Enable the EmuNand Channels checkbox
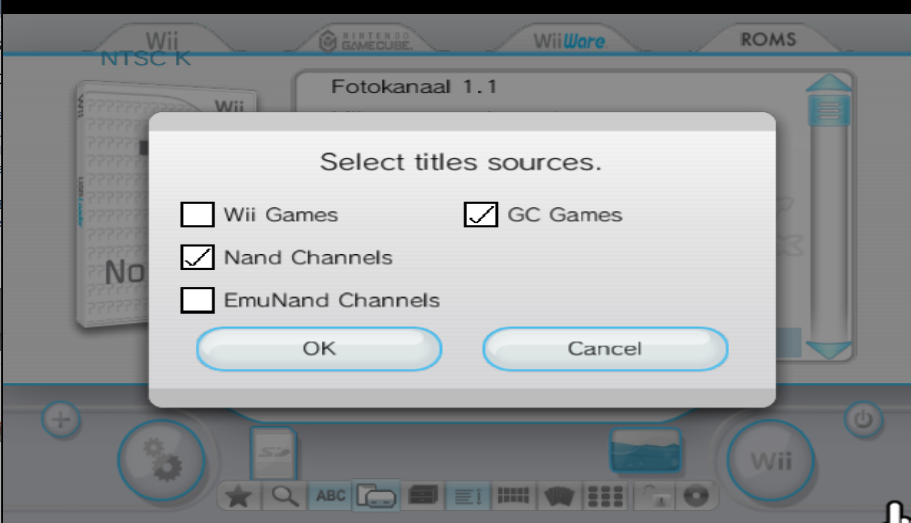911x523 pixels. [198, 300]
